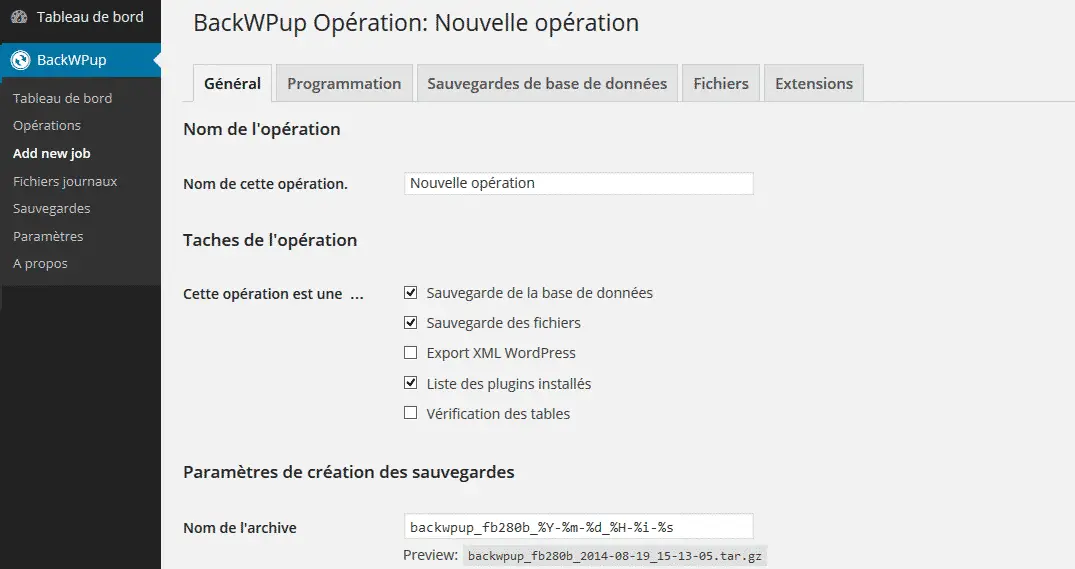Switch to the Programmation tab

pyautogui.click(x=344, y=84)
